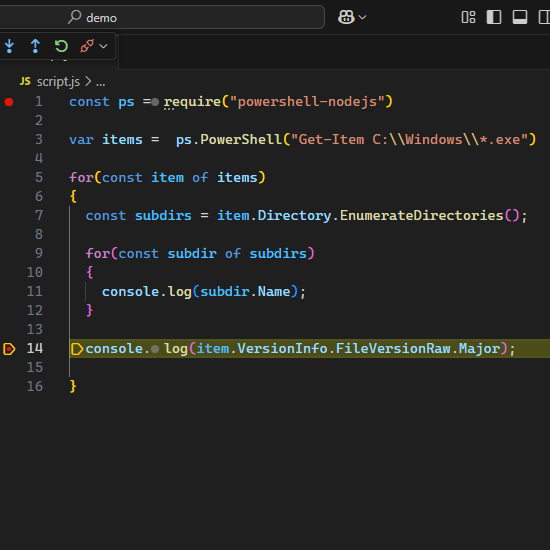Click the for keyword on line 9

pos(98,253)
